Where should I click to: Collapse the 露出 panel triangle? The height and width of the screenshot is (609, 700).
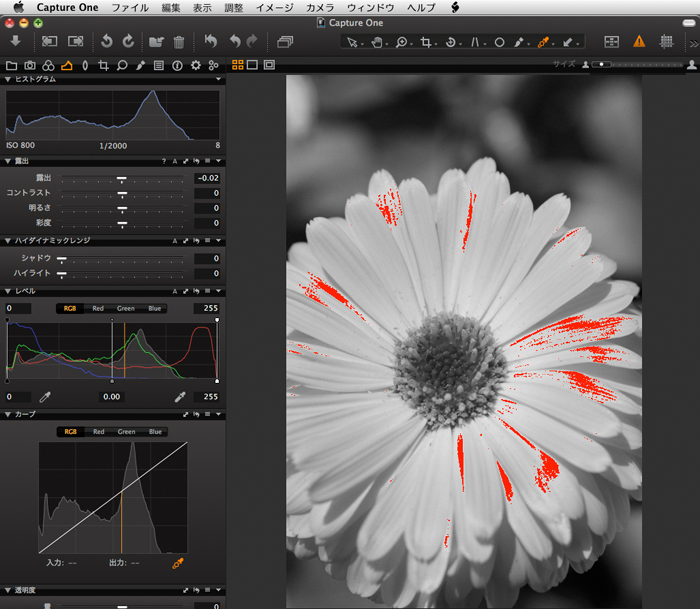(x=8, y=161)
